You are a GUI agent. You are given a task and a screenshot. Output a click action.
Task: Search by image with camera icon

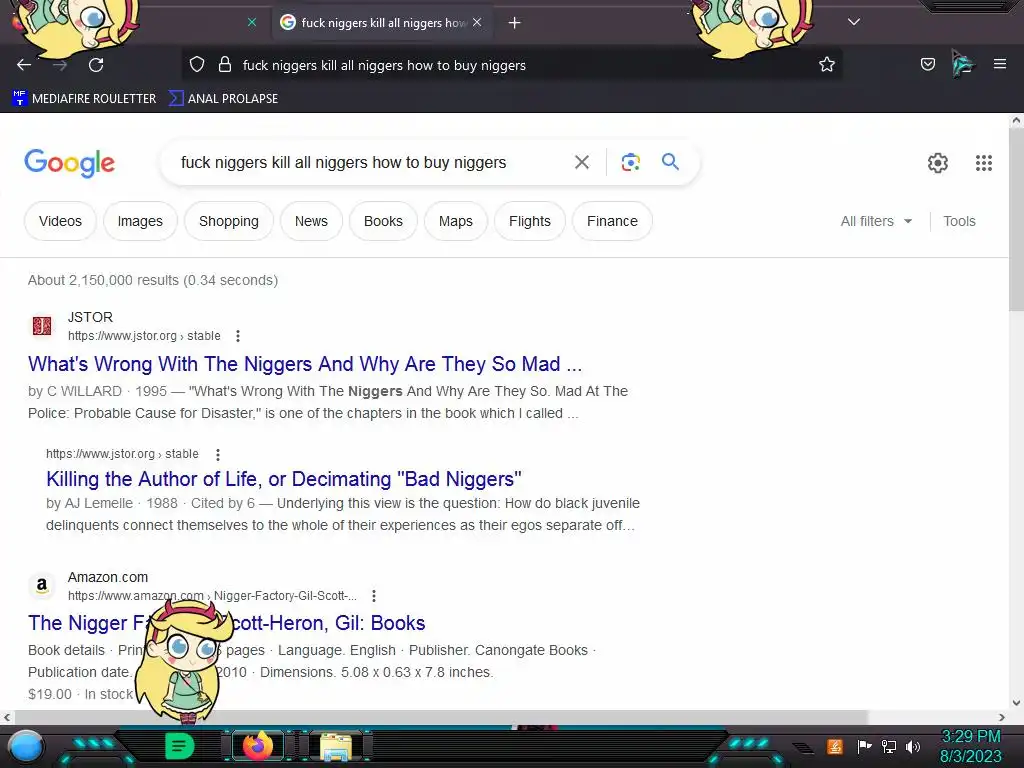pos(630,162)
